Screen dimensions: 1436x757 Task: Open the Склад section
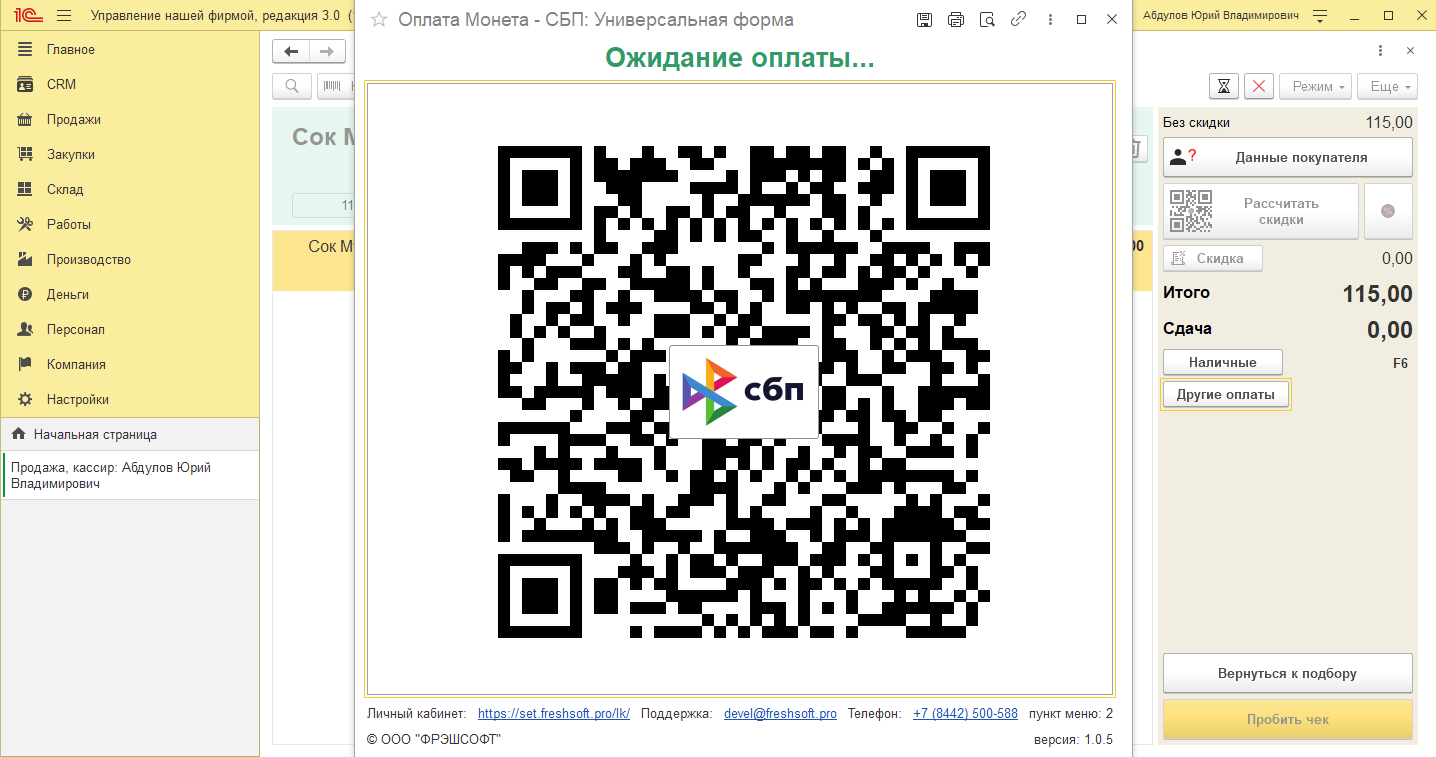click(130, 189)
